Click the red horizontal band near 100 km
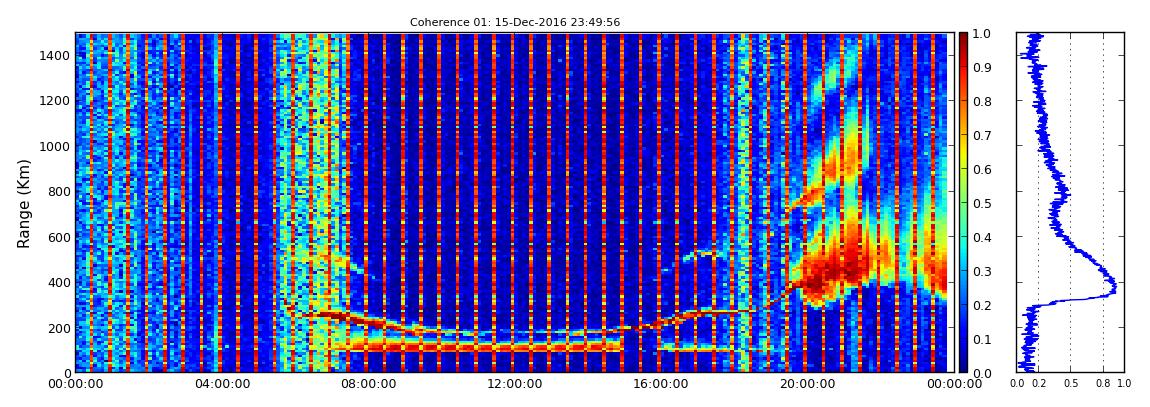This screenshot has width=1150, height=407. (x=484, y=345)
